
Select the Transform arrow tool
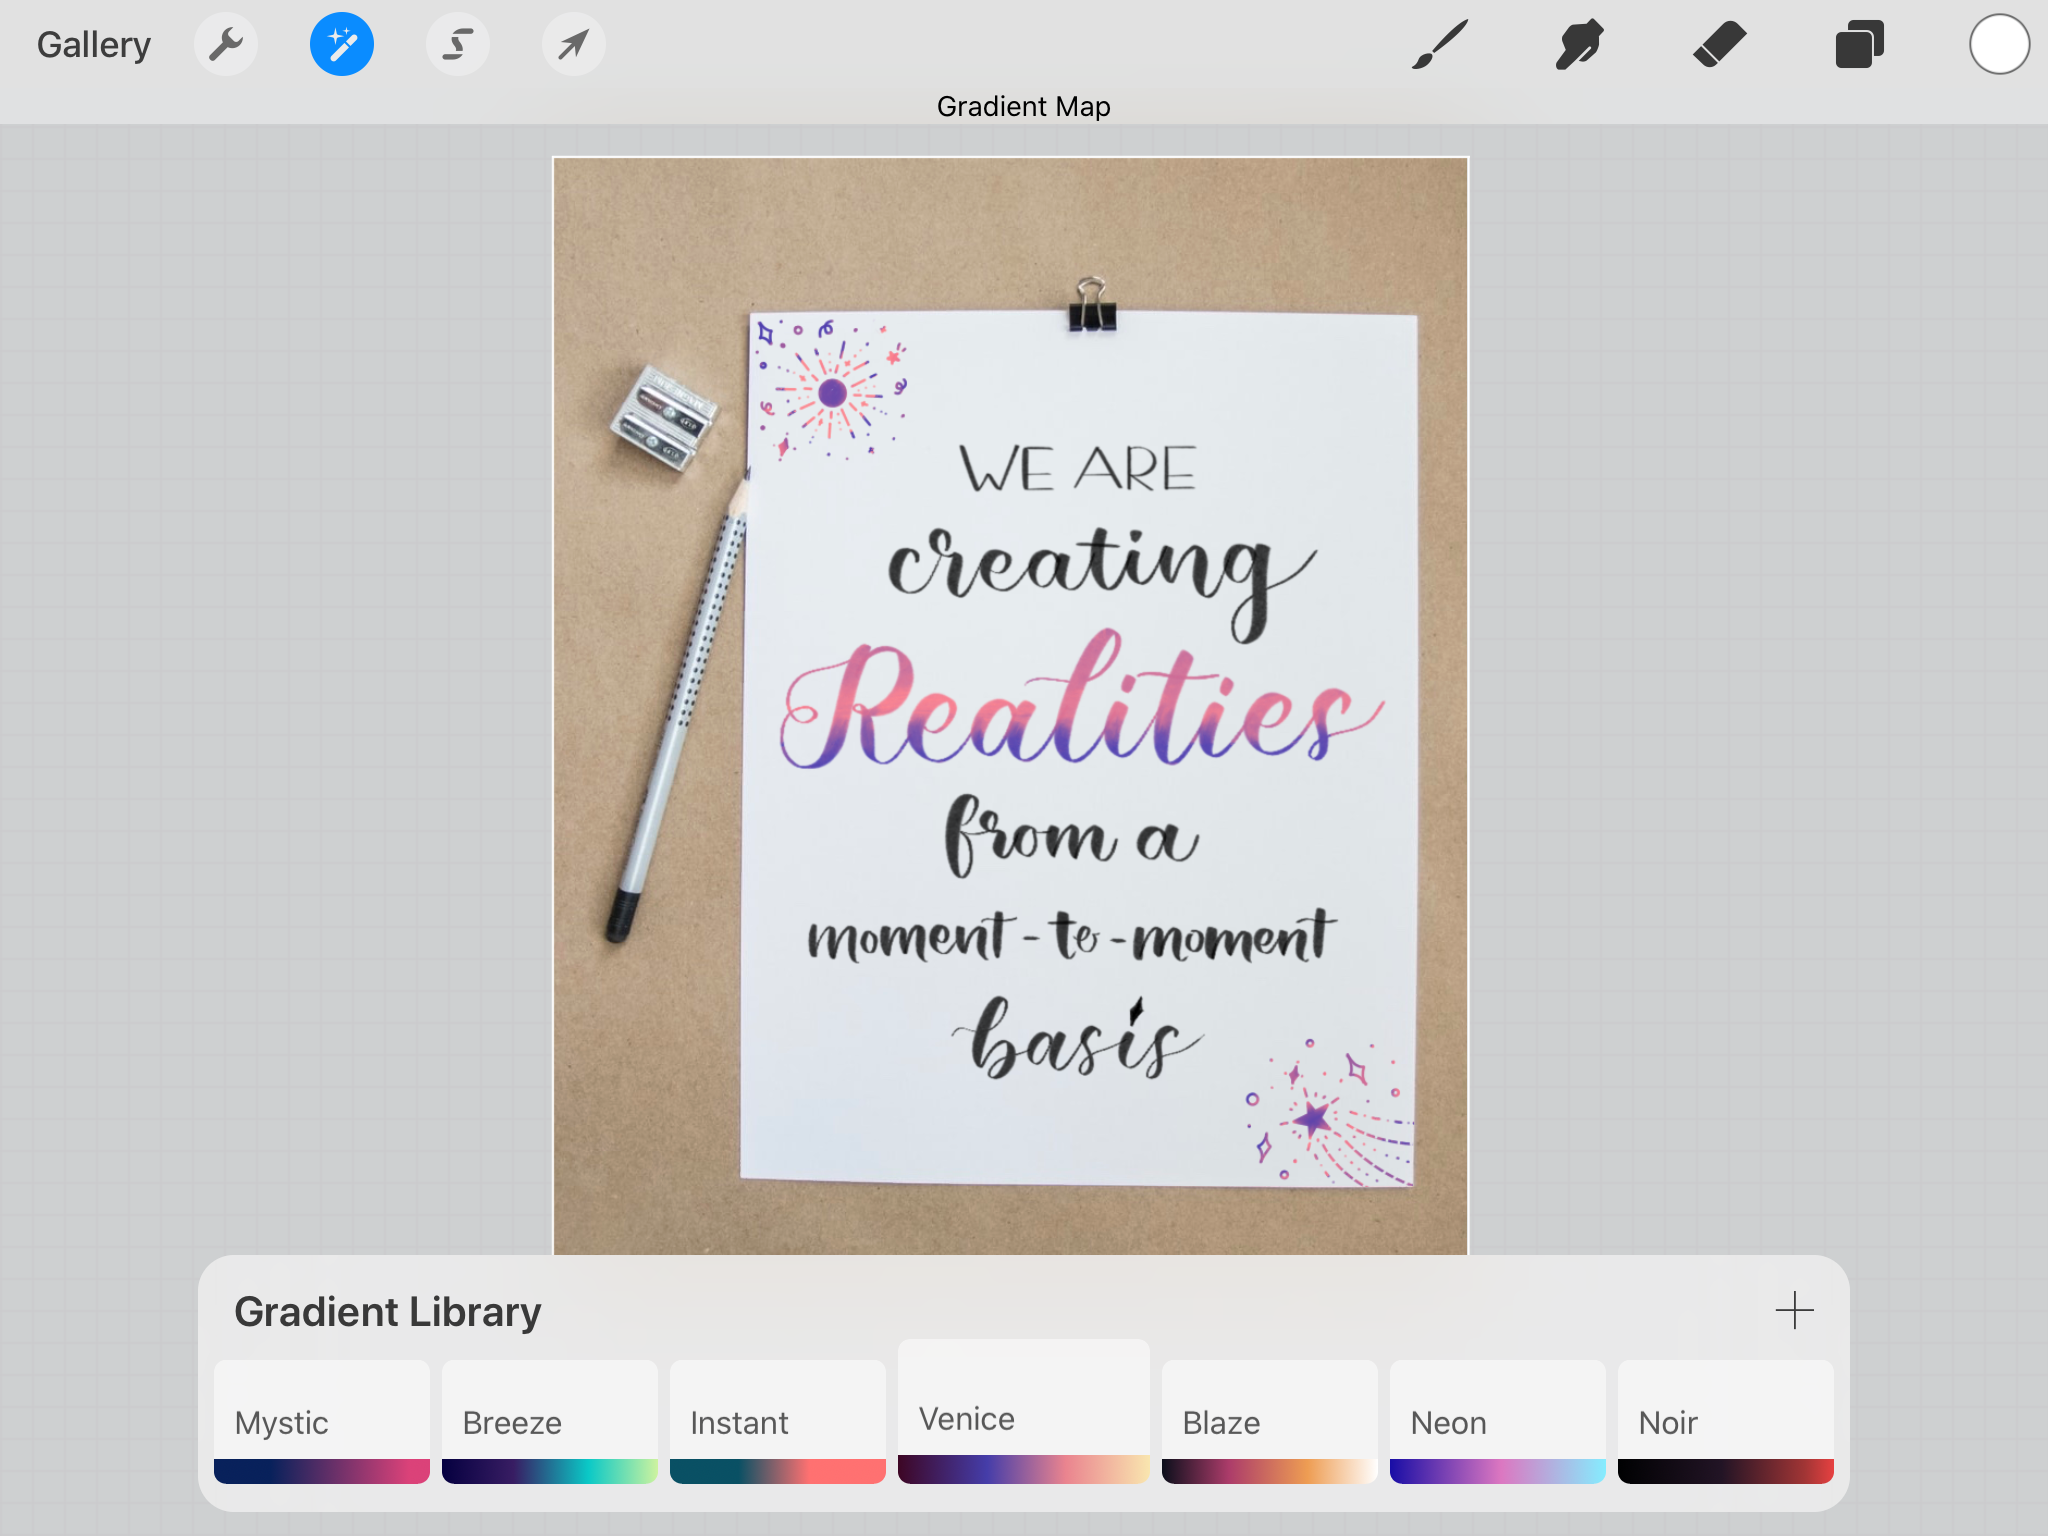(x=573, y=44)
